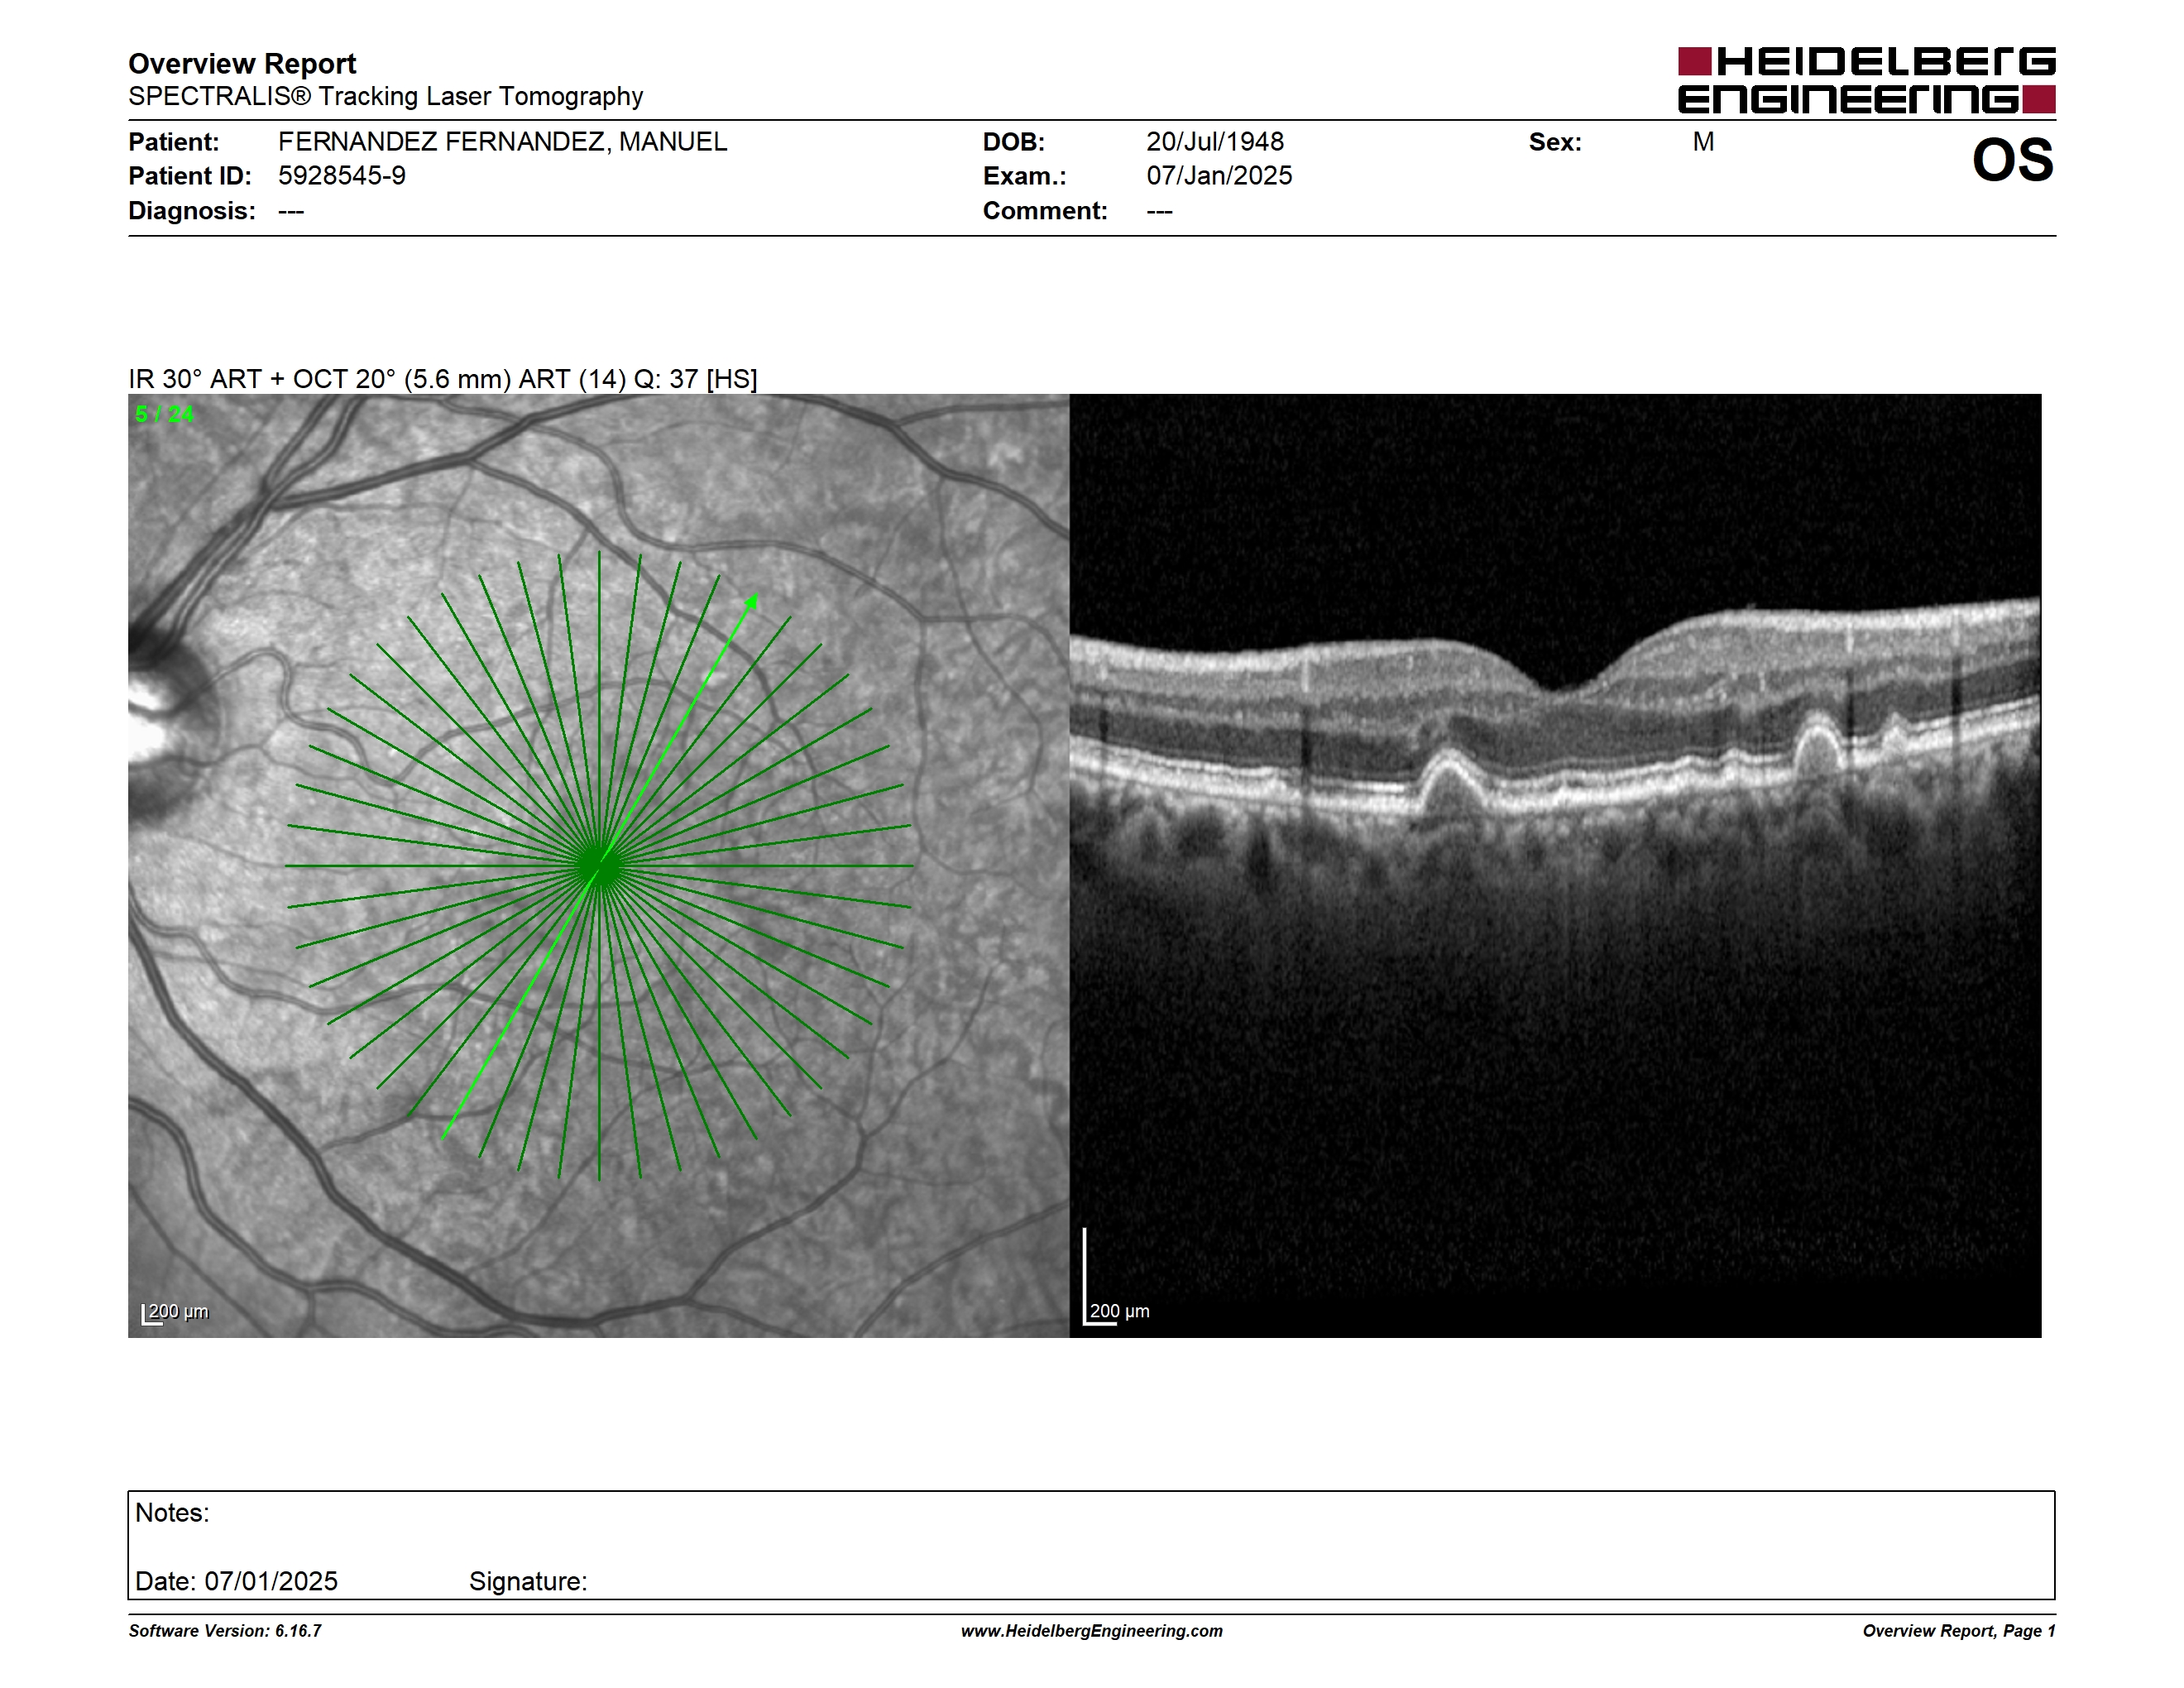This screenshot has height=1688, width=2184.
Task: Click the Comment label
Action: click(x=1045, y=211)
